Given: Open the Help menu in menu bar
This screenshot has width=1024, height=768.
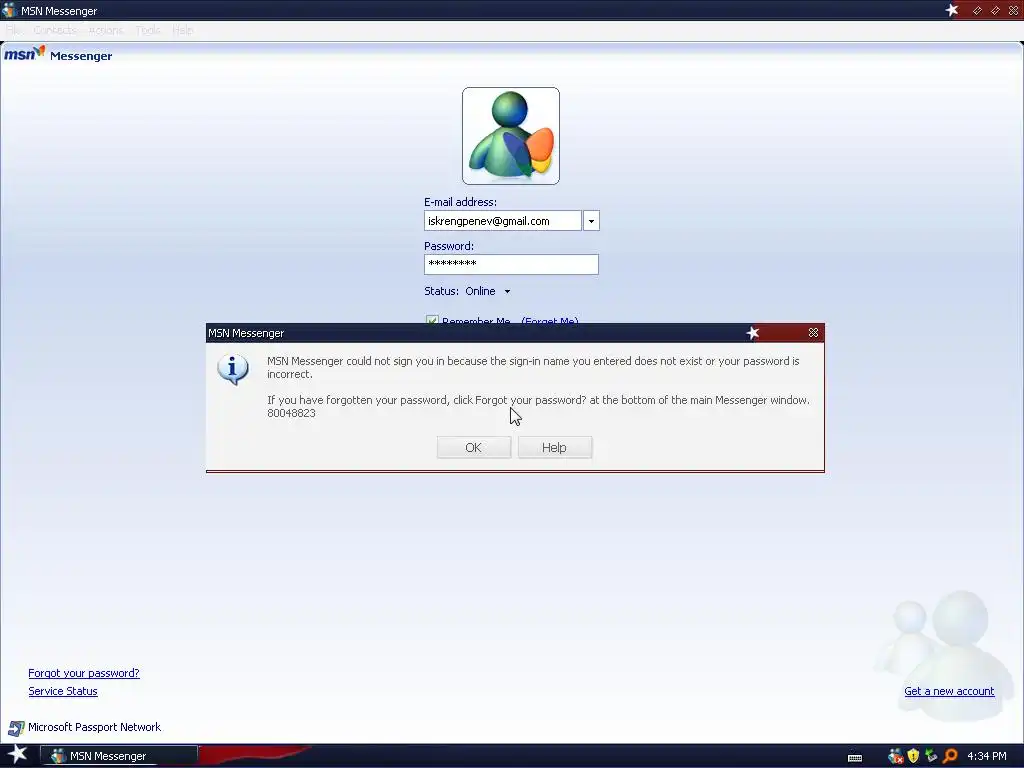Looking at the screenshot, I should point(183,30).
